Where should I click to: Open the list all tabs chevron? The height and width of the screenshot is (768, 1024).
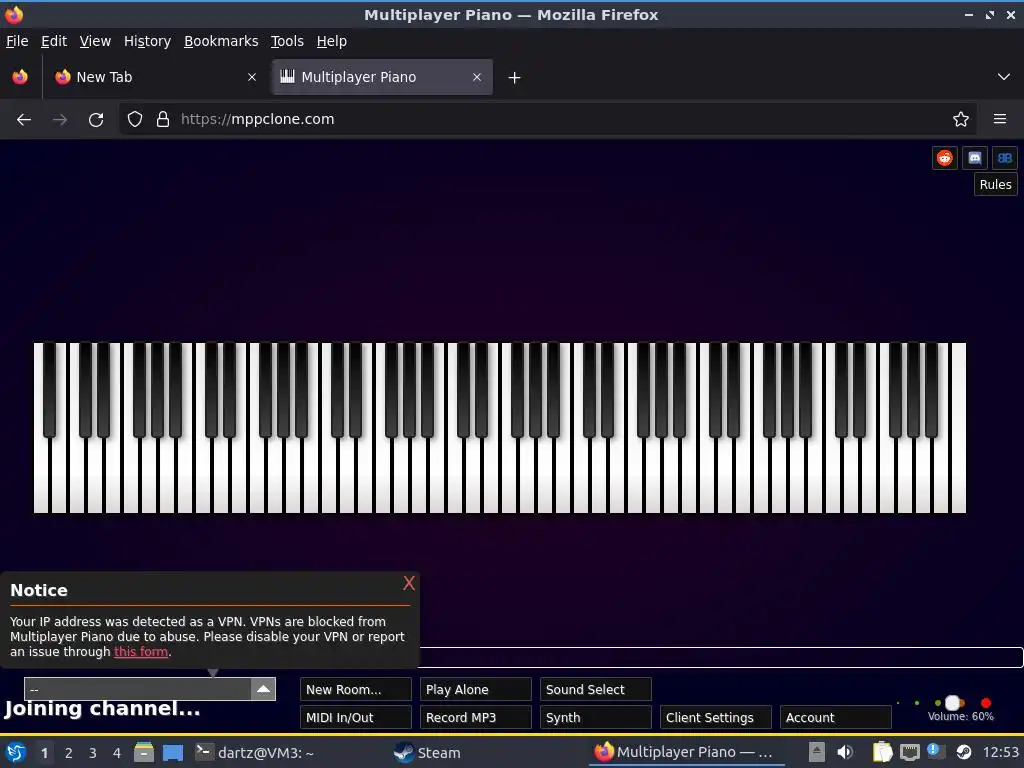click(x=1004, y=77)
